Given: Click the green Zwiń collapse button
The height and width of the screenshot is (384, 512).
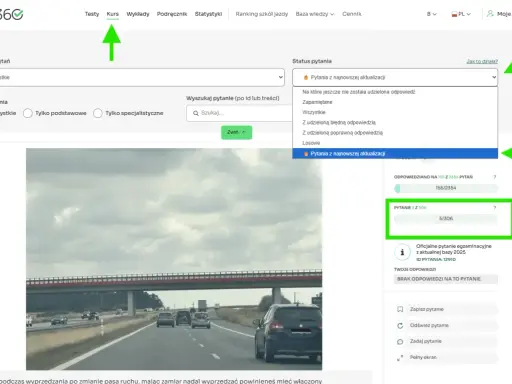Looking at the screenshot, I should 236,132.
